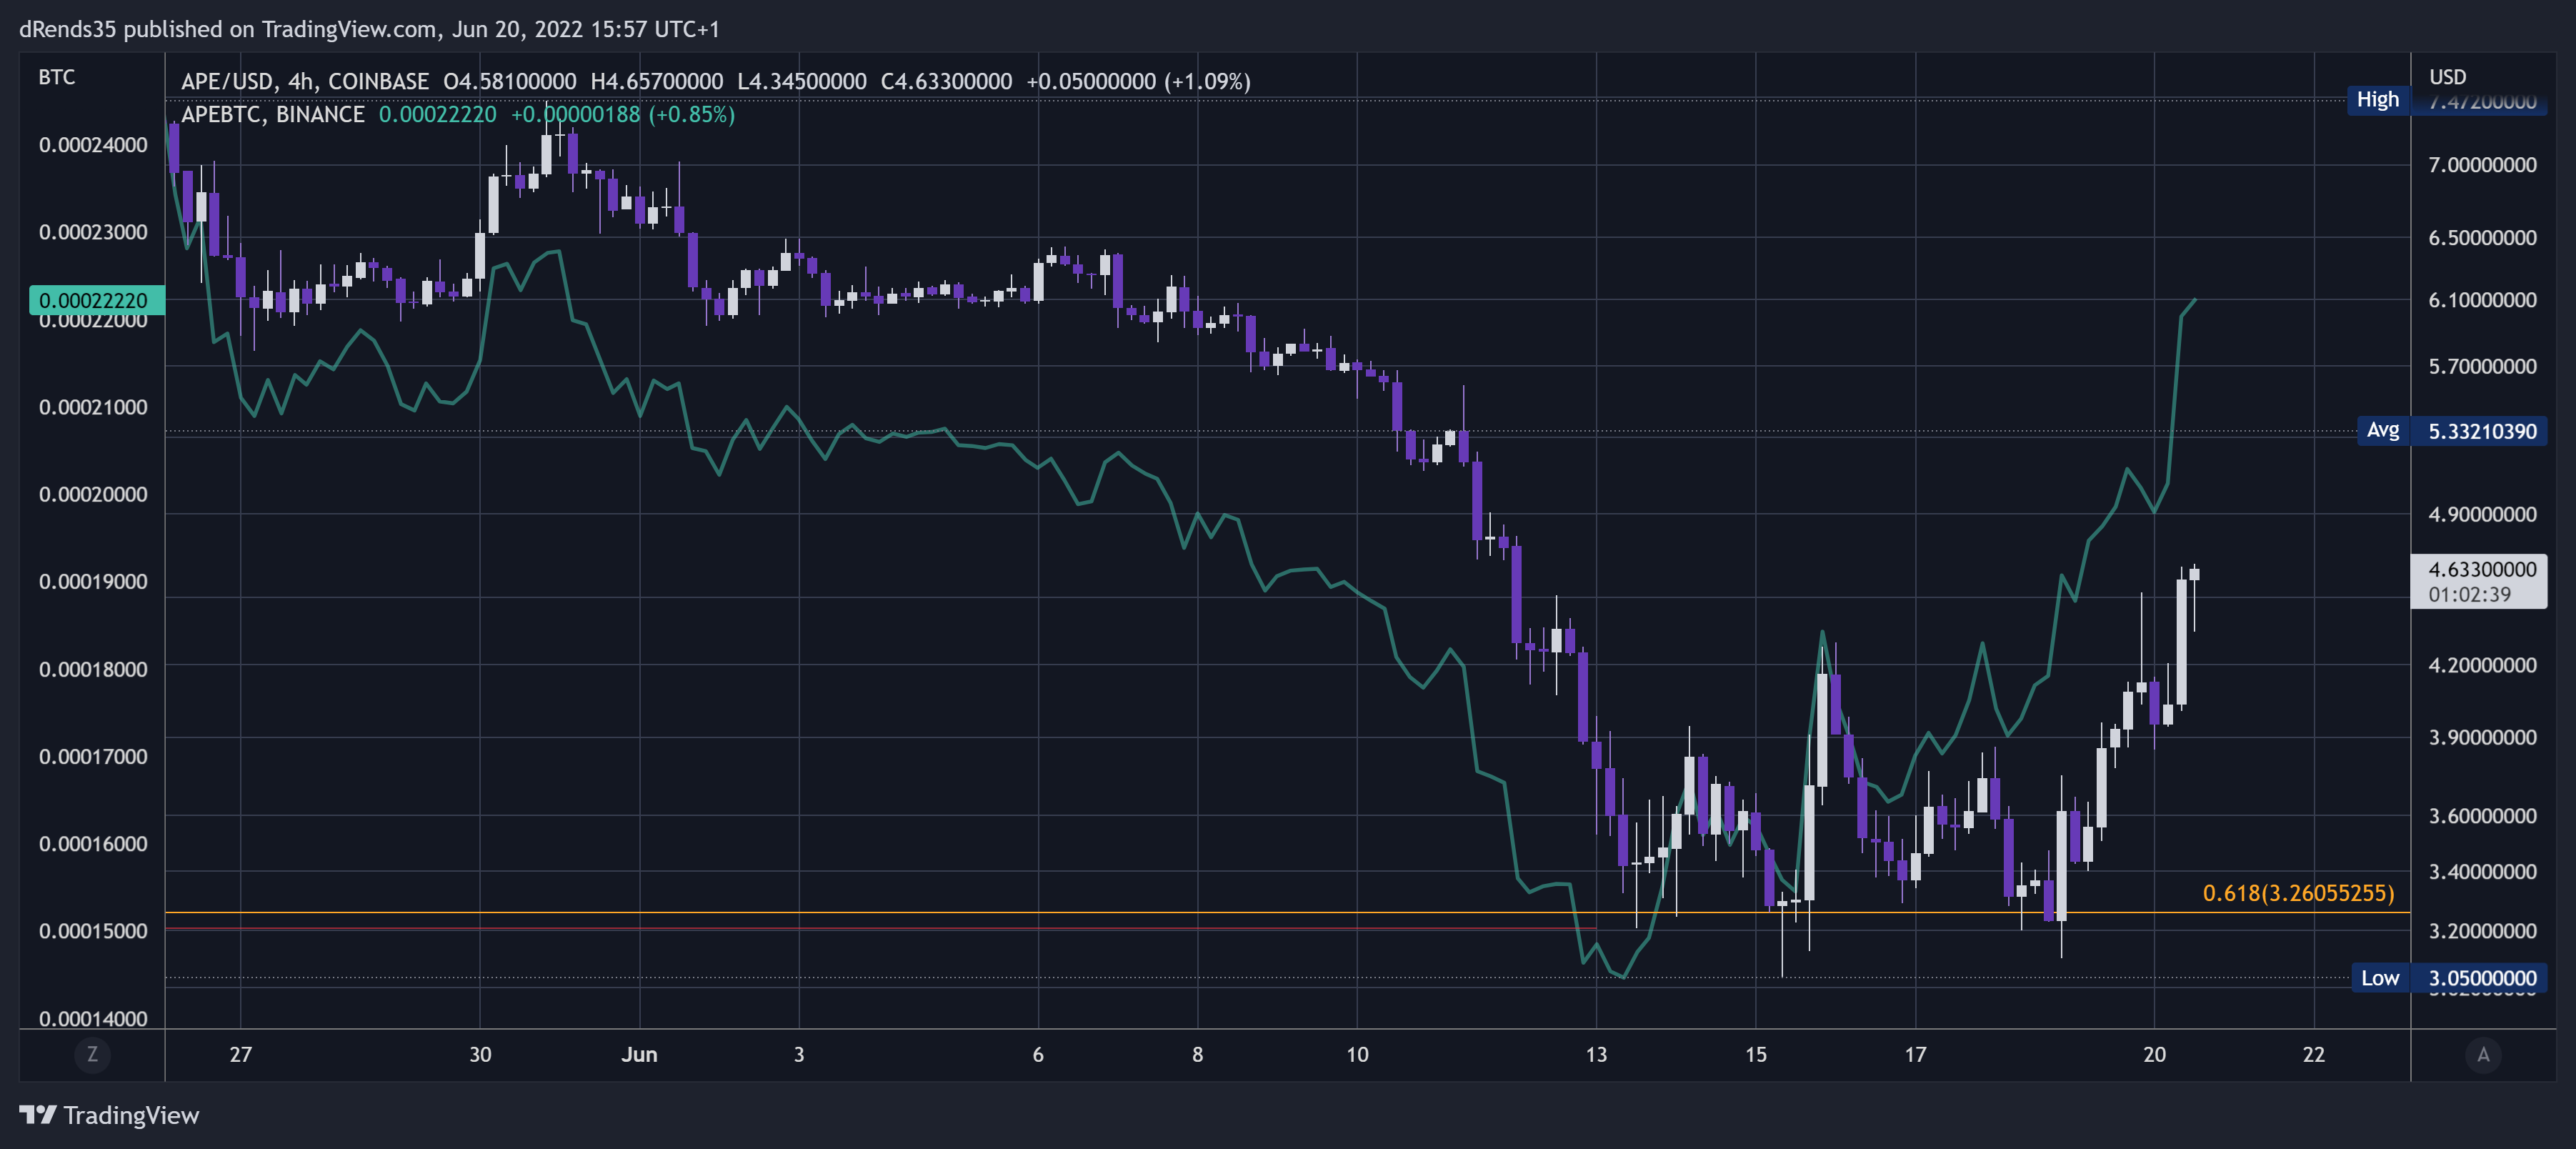
Task: Click the 5.70000000 level on USD axis
Action: pyautogui.click(x=2482, y=366)
